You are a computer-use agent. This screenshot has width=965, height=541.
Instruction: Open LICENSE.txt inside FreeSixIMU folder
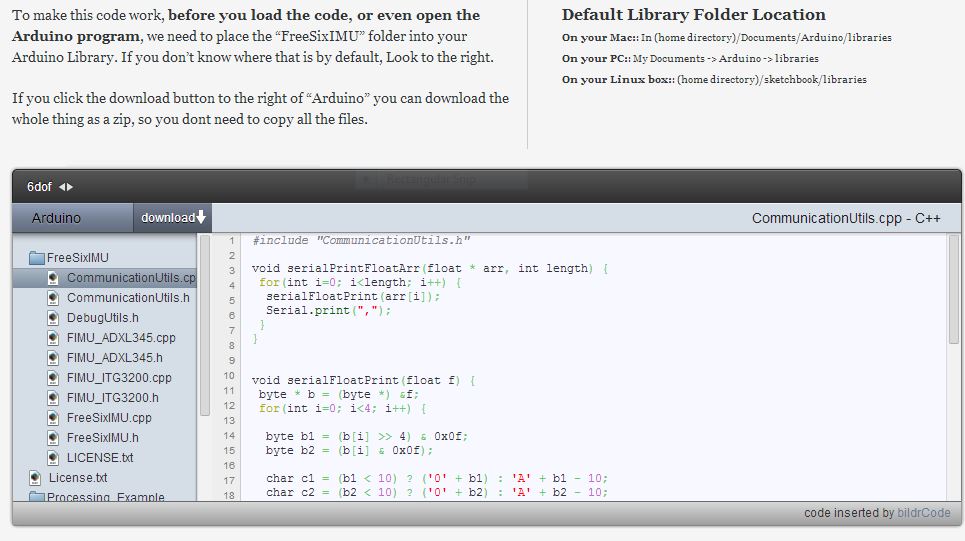[100, 458]
